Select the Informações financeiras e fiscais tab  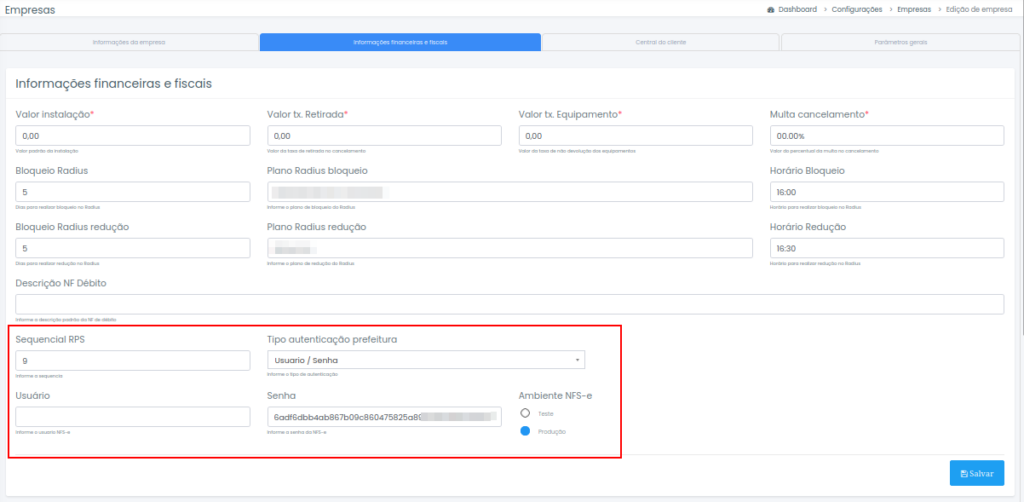tap(400, 42)
